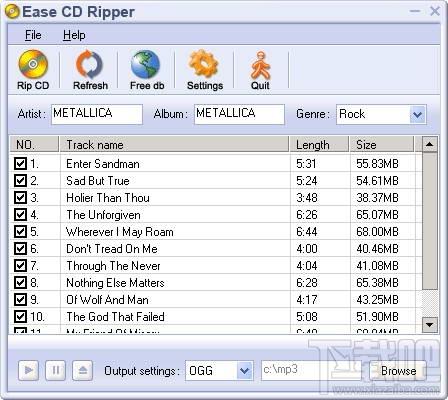Select The Unforgiven track name
Image resolution: width=448 pixels, height=400 pixels.
(103, 215)
